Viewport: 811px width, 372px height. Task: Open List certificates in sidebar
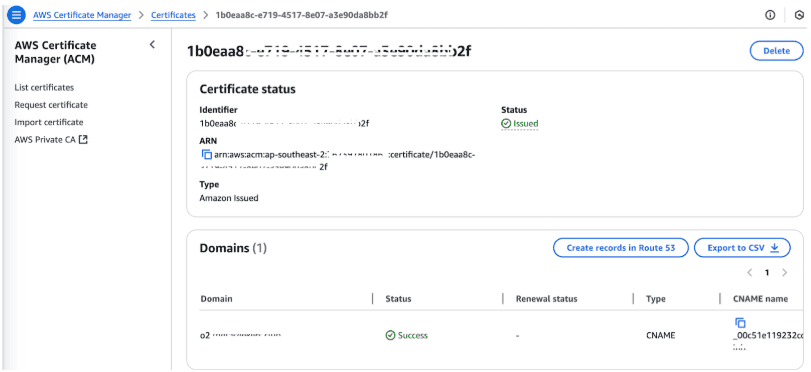[x=44, y=87]
